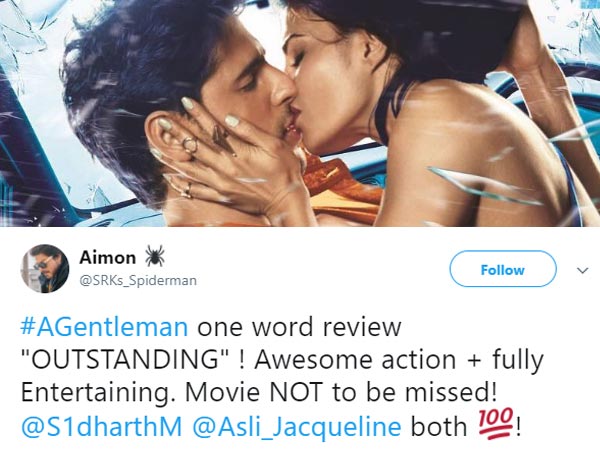This screenshot has height=450, width=600.
Task: Click the display name Aimon
Action: [x=108, y=258]
